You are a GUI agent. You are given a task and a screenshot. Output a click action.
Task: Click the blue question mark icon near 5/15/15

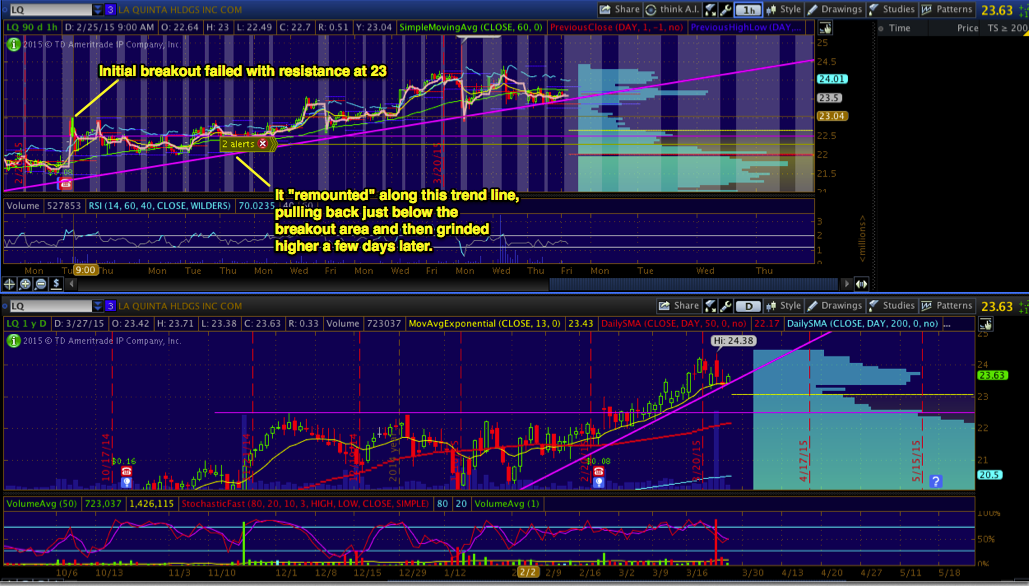click(936, 482)
